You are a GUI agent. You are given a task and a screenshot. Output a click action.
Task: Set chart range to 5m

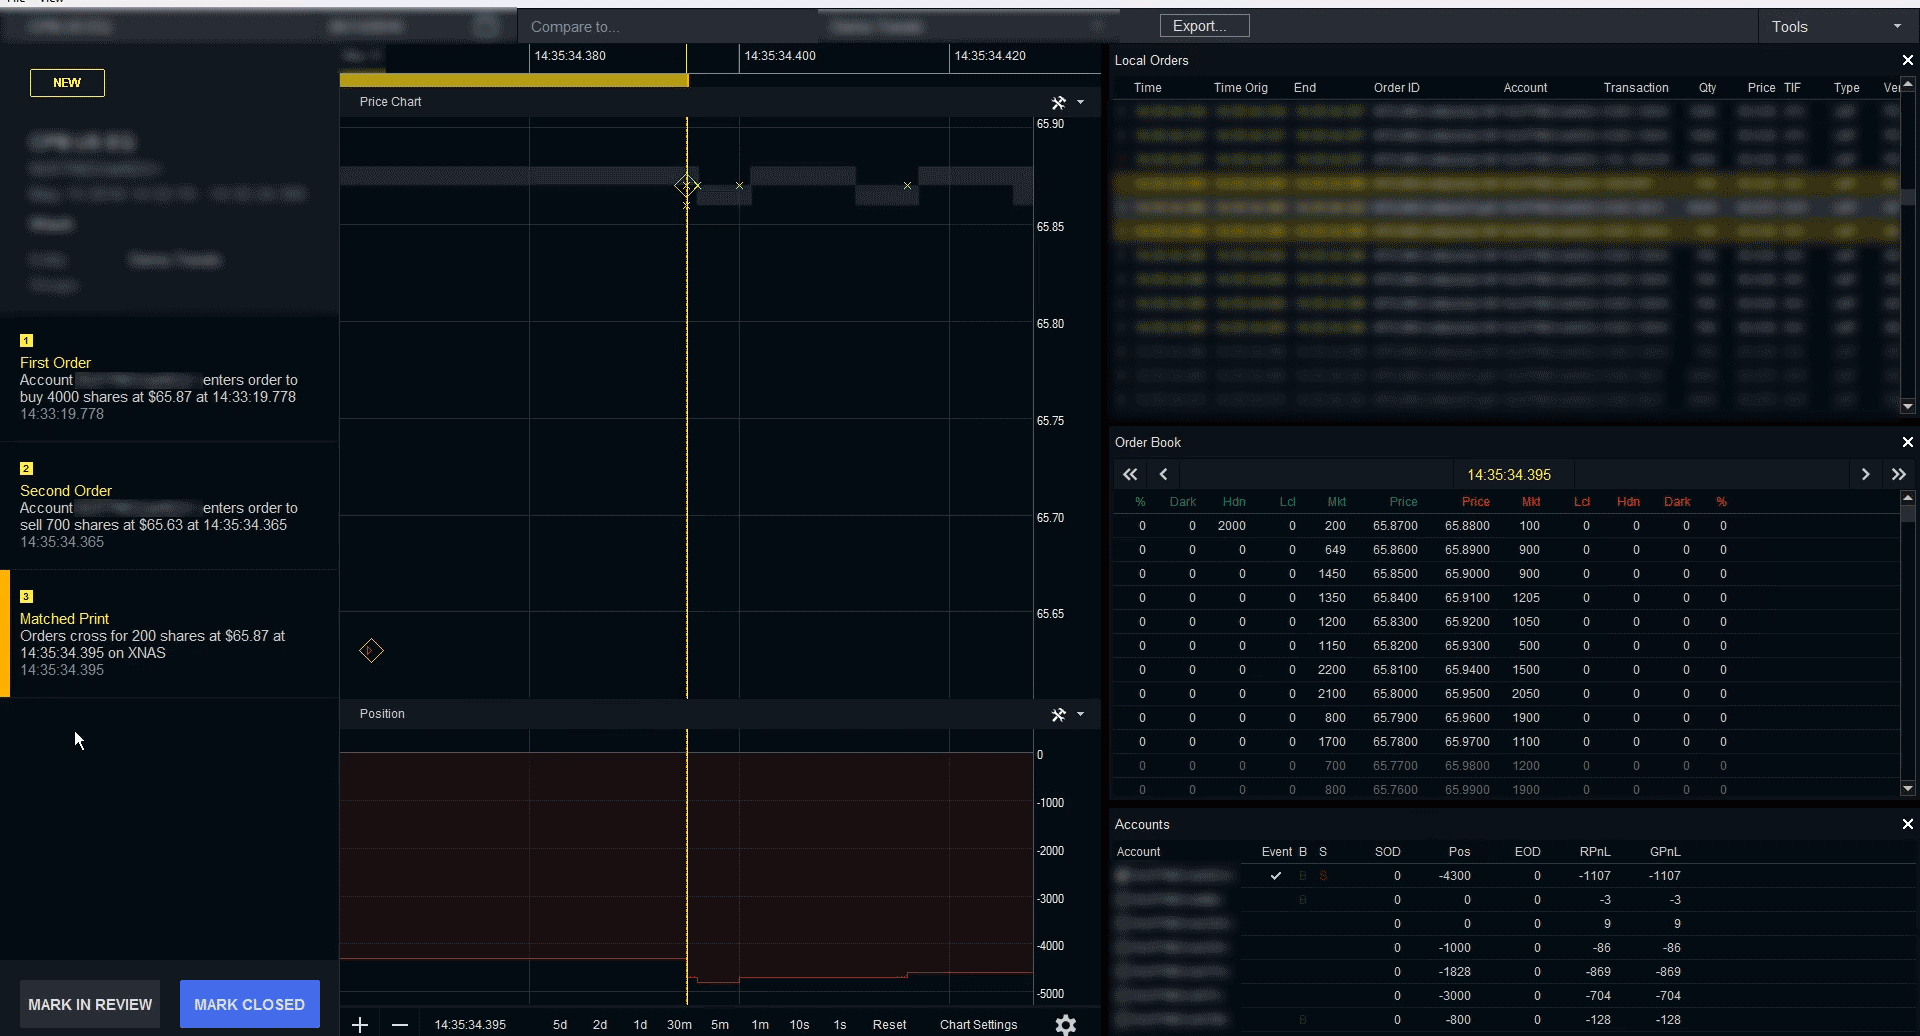[x=720, y=1024]
